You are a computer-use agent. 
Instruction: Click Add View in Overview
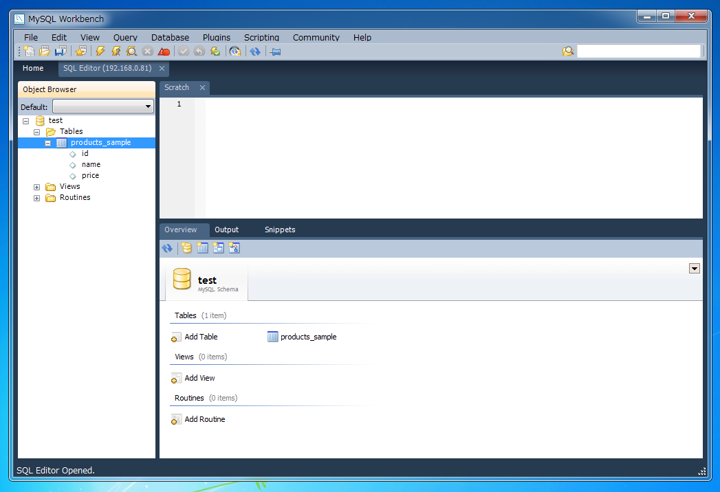[193, 379]
